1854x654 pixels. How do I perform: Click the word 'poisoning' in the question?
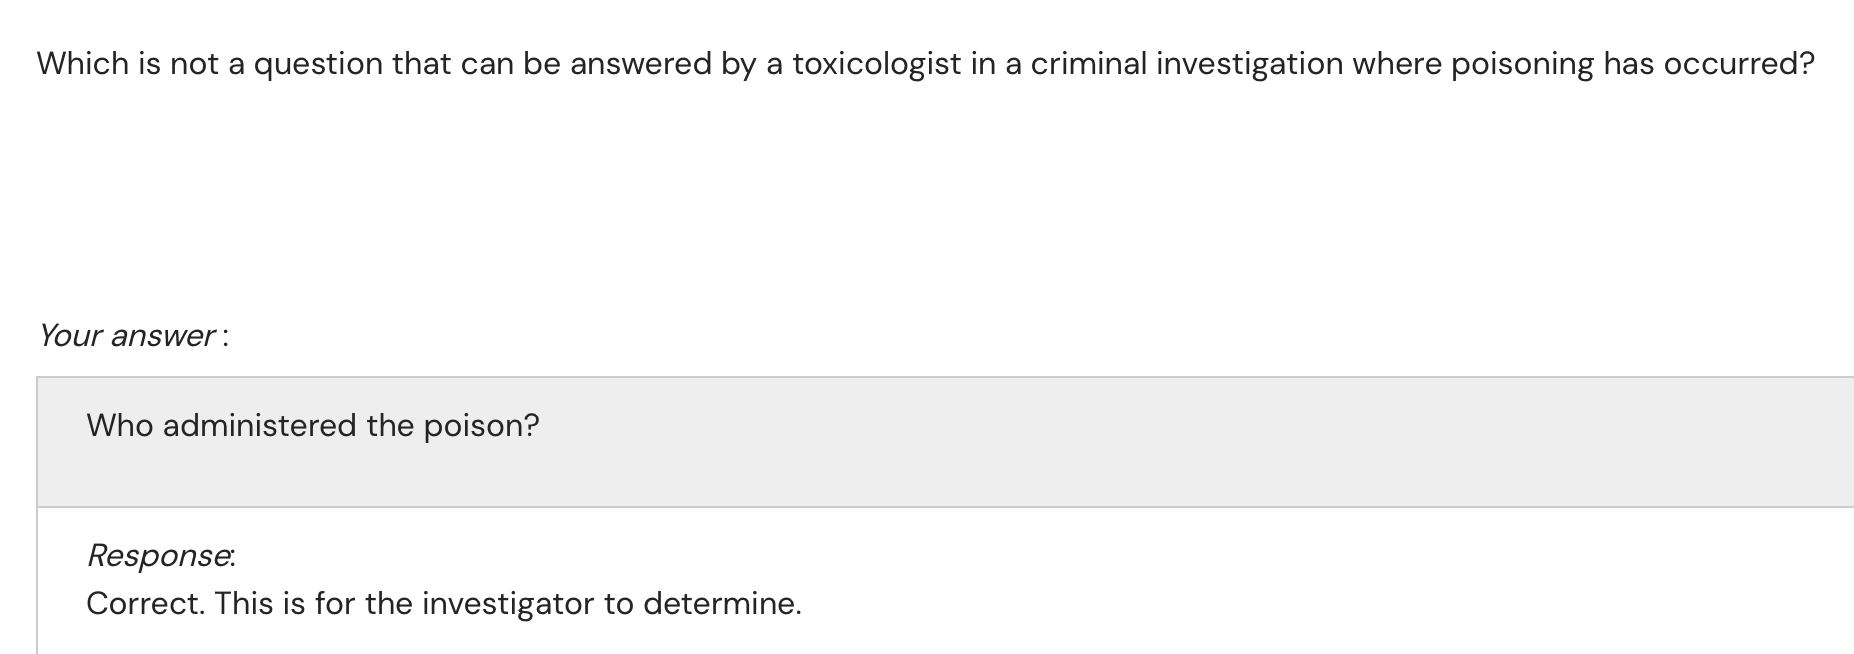(x=1522, y=64)
